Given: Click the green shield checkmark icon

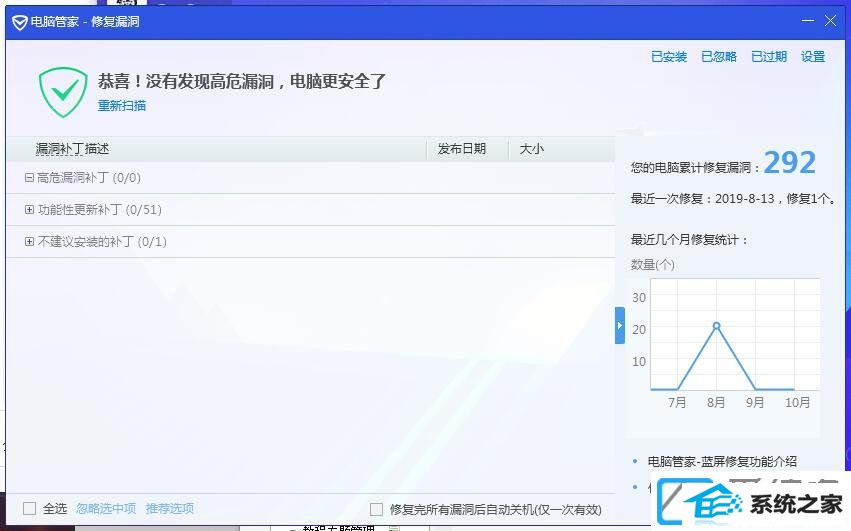Looking at the screenshot, I should 63,92.
